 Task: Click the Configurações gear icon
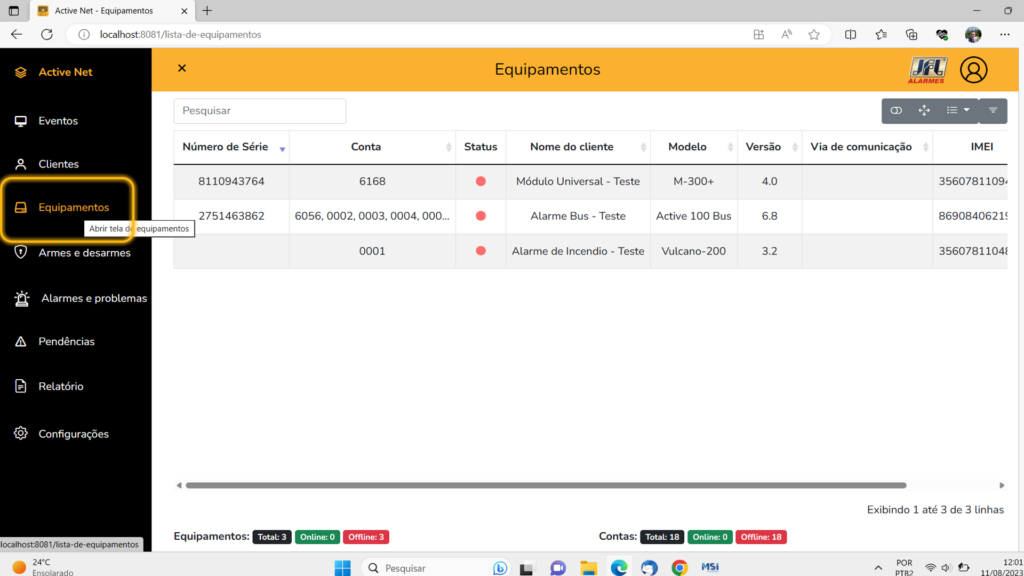[21, 433]
